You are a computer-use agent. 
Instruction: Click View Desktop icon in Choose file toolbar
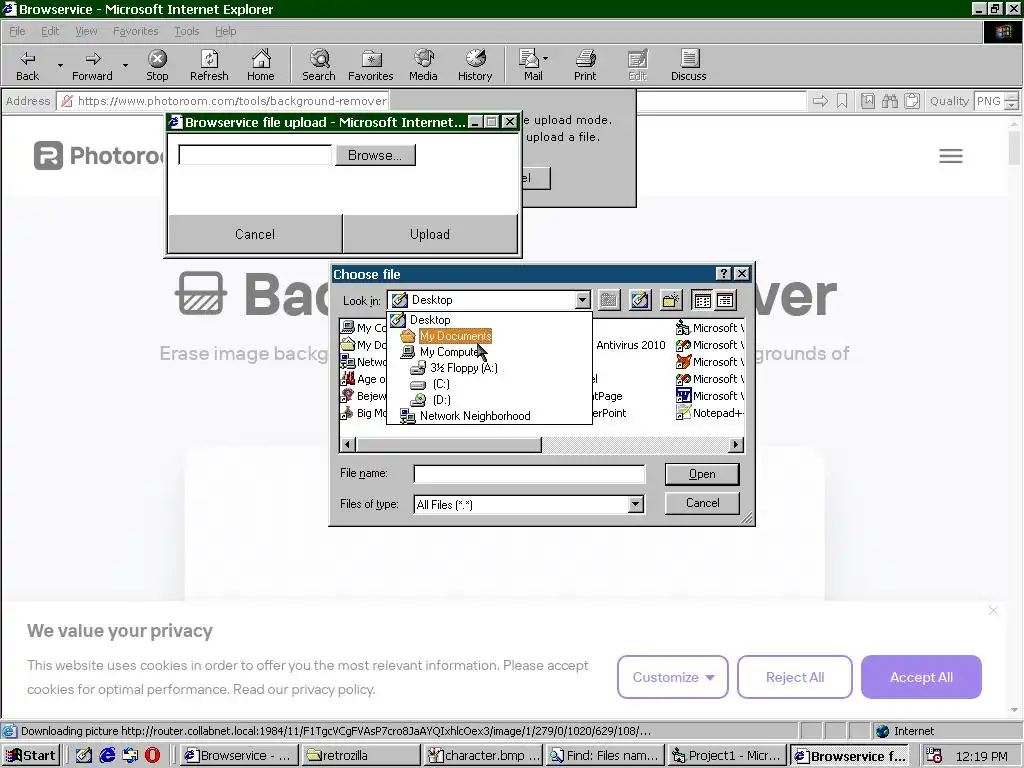640,300
